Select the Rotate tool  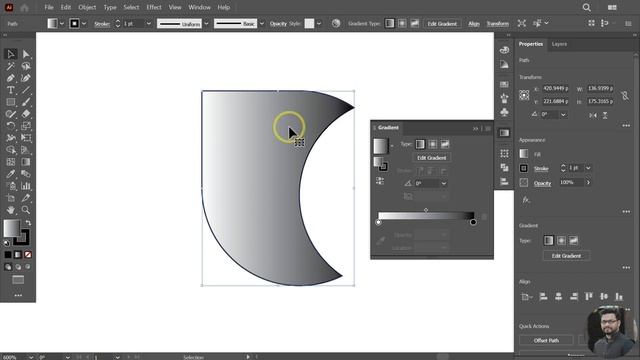pos(11,126)
